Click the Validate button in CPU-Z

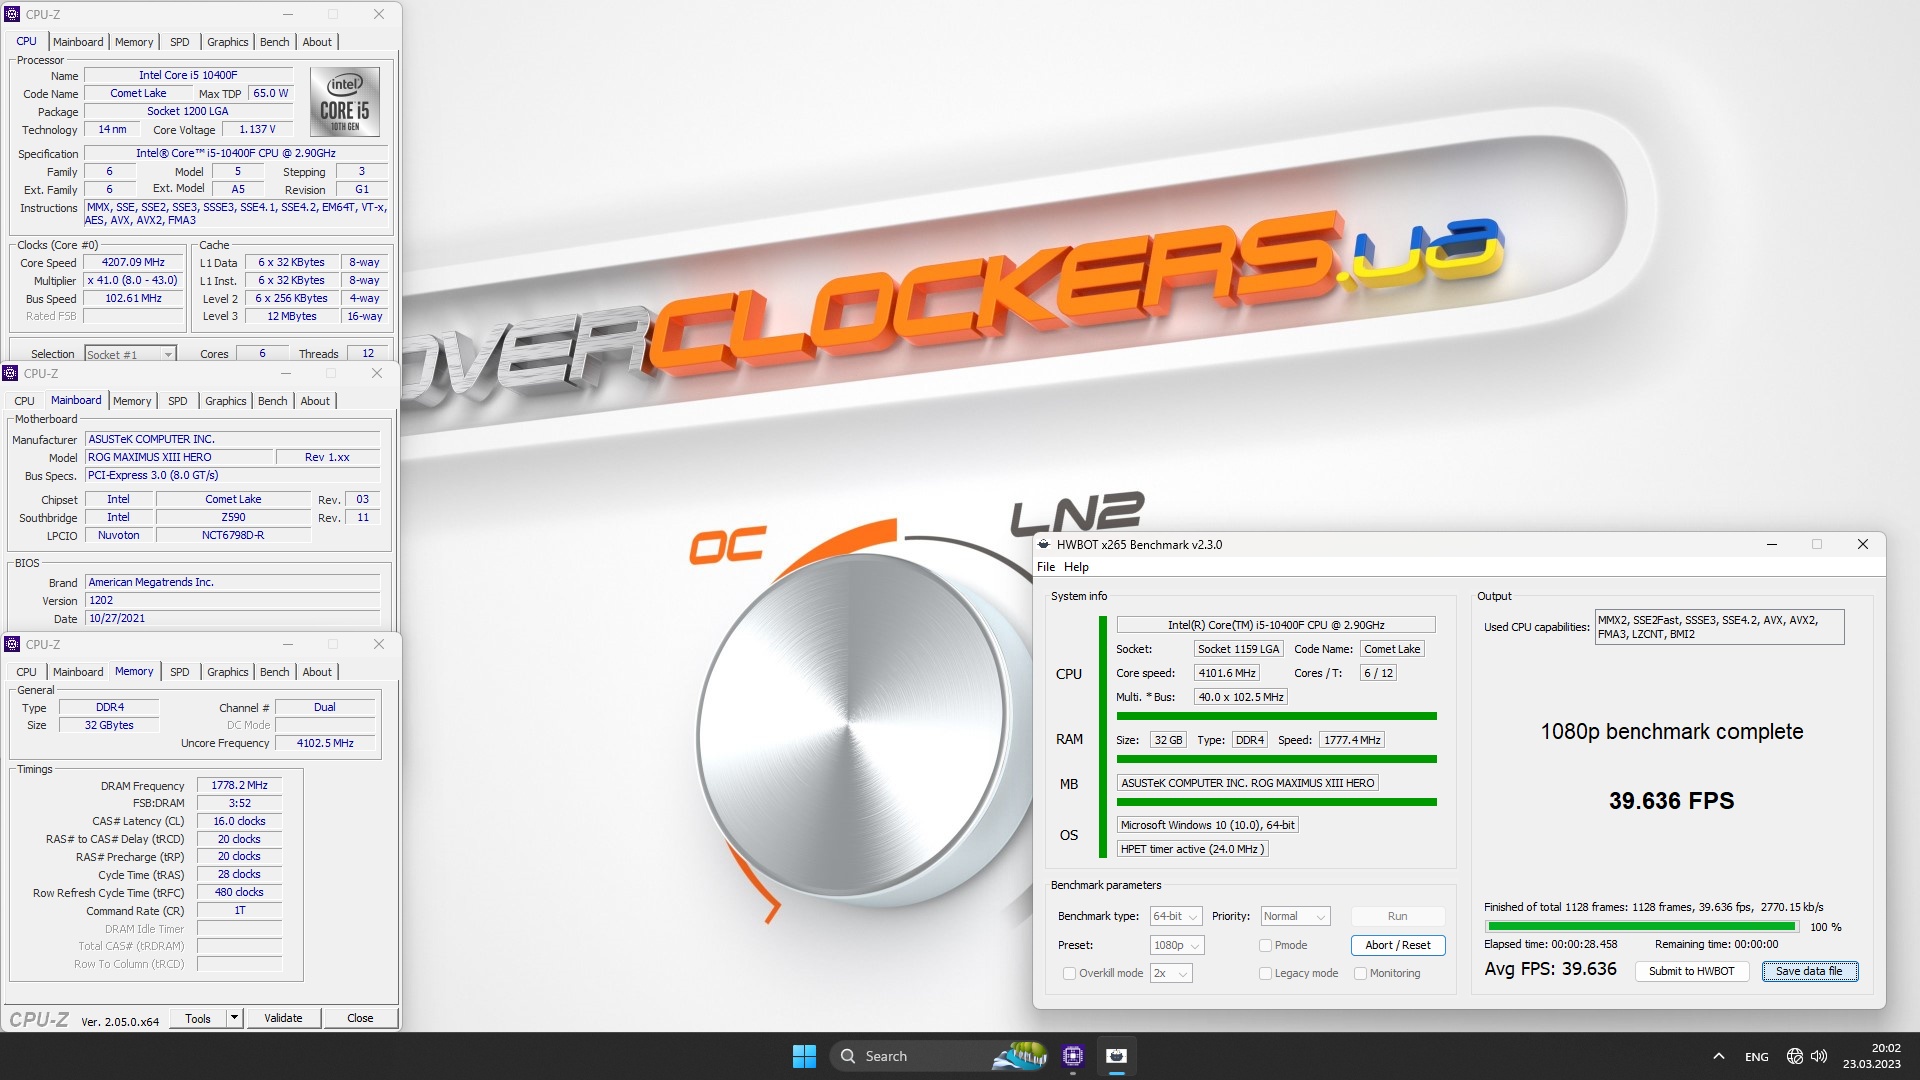coord(283,1018)
